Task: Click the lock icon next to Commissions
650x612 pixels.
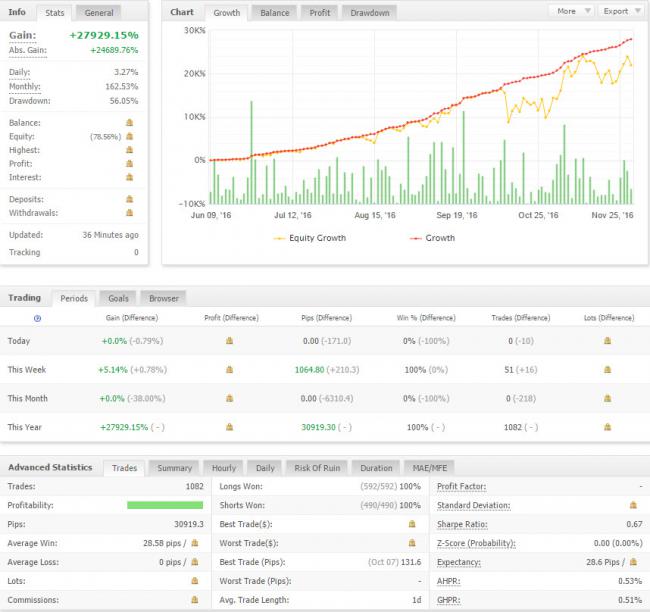Action: tap(194, 599)
